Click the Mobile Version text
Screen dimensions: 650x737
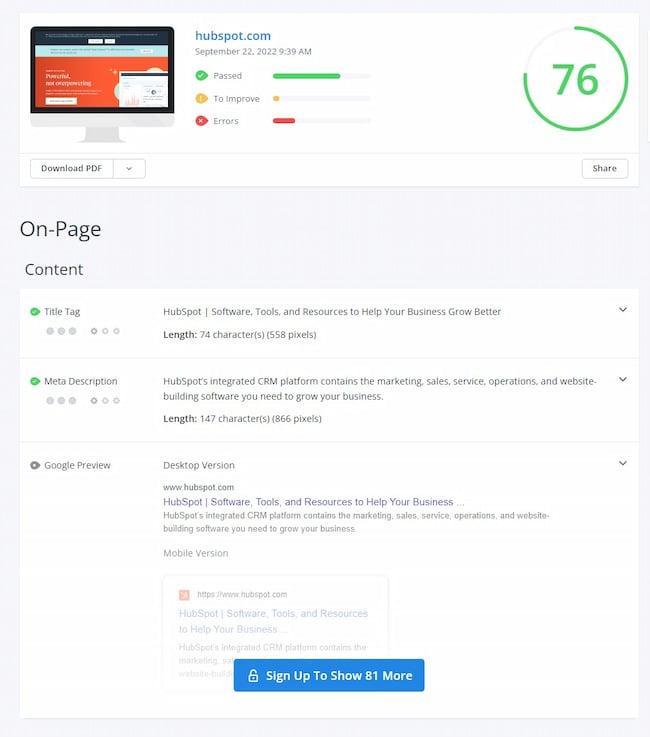(196, 553)
